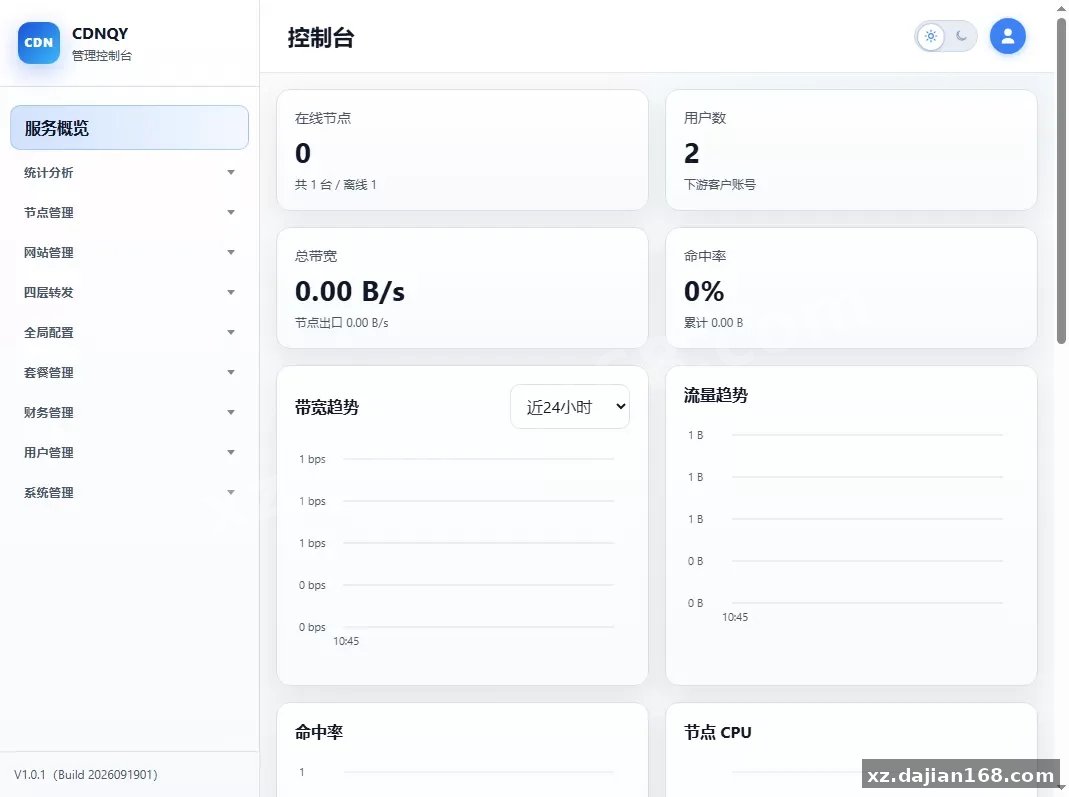Expand the 用户管理 arrow

click(231, 453)
